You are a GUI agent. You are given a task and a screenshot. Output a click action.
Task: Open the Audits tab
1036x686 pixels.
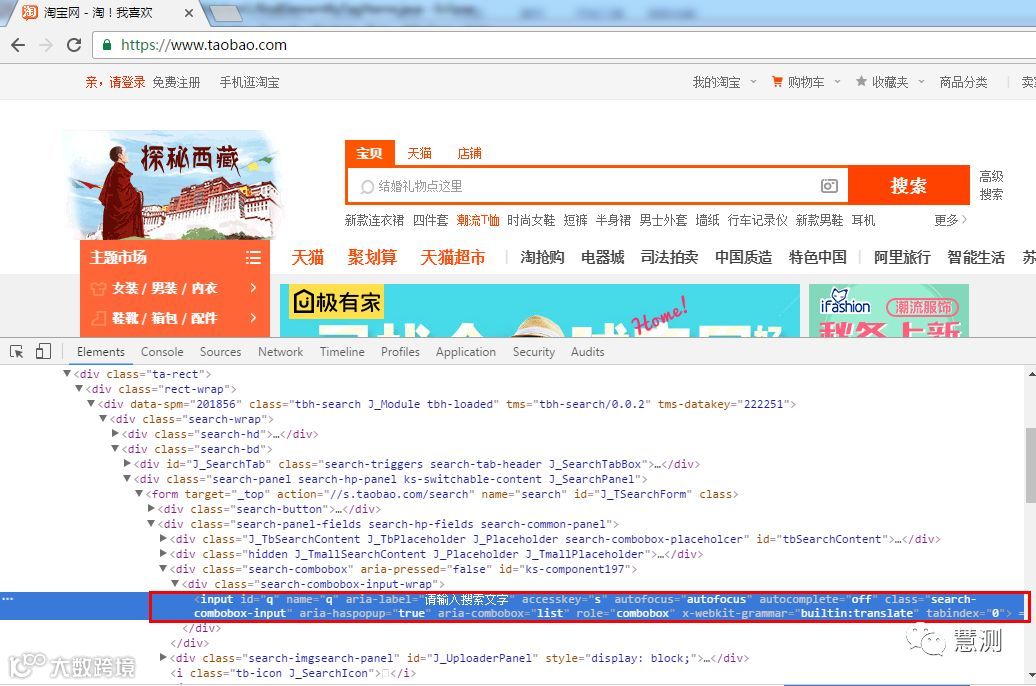coord(587,352)
